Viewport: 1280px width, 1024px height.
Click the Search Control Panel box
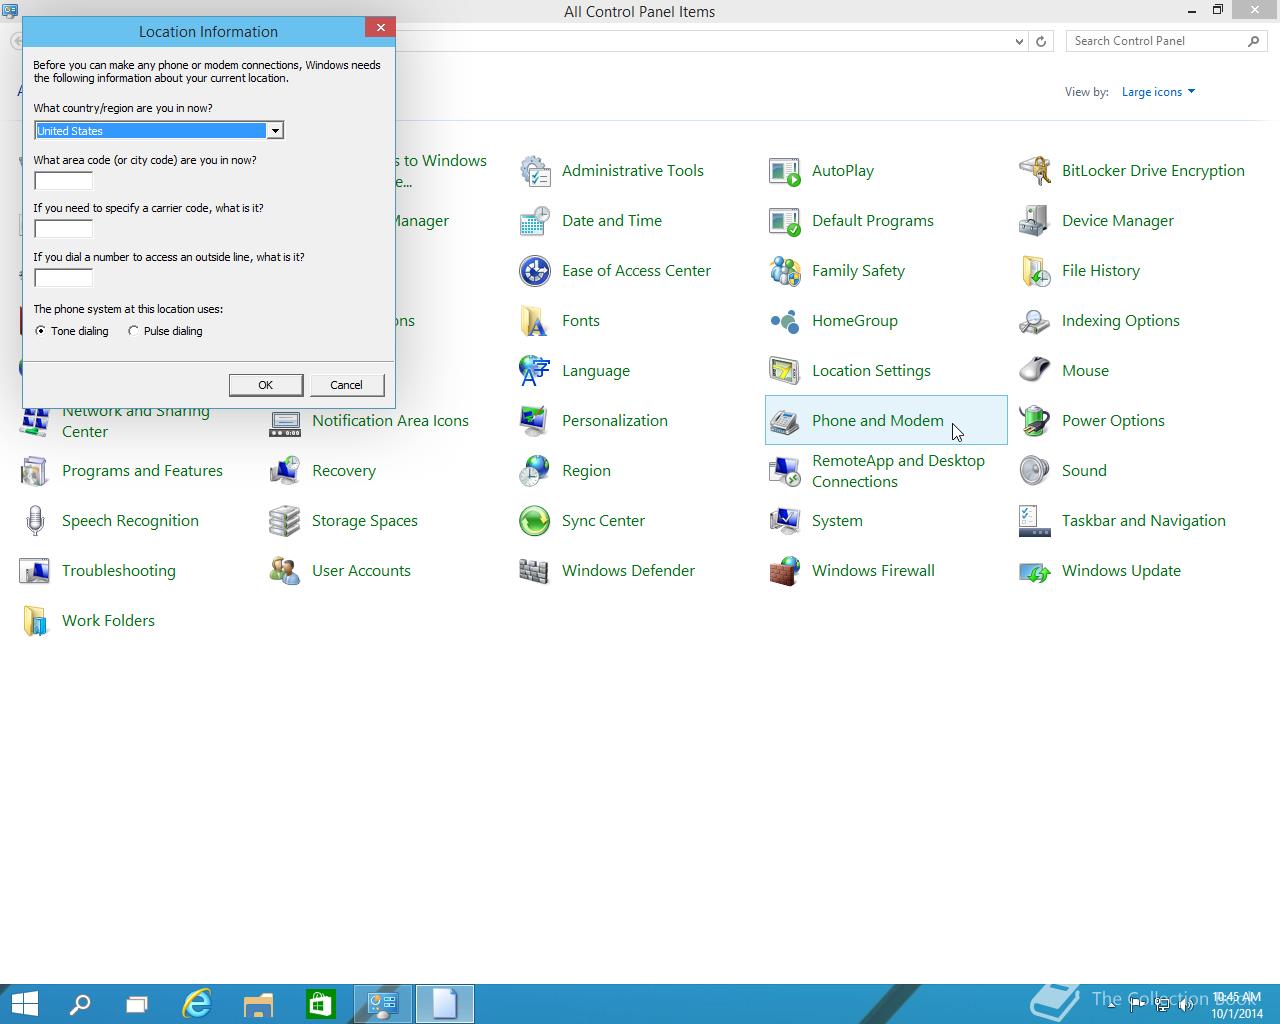coord(1156,41)
